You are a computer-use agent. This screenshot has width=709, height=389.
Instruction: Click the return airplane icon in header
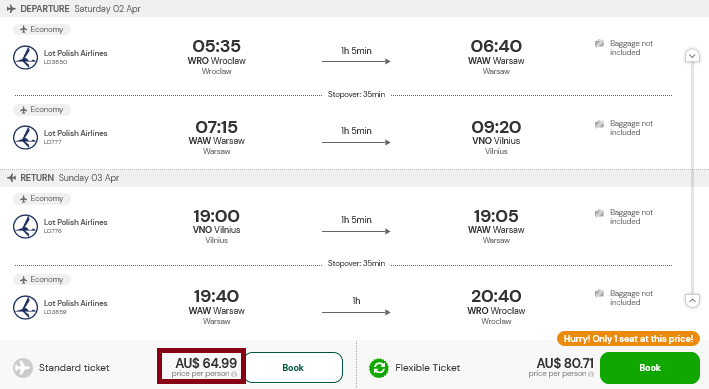coord(11,178)
